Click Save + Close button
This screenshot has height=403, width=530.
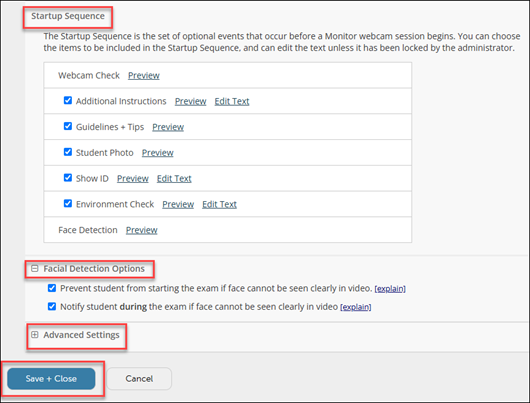tap(51, 379)
